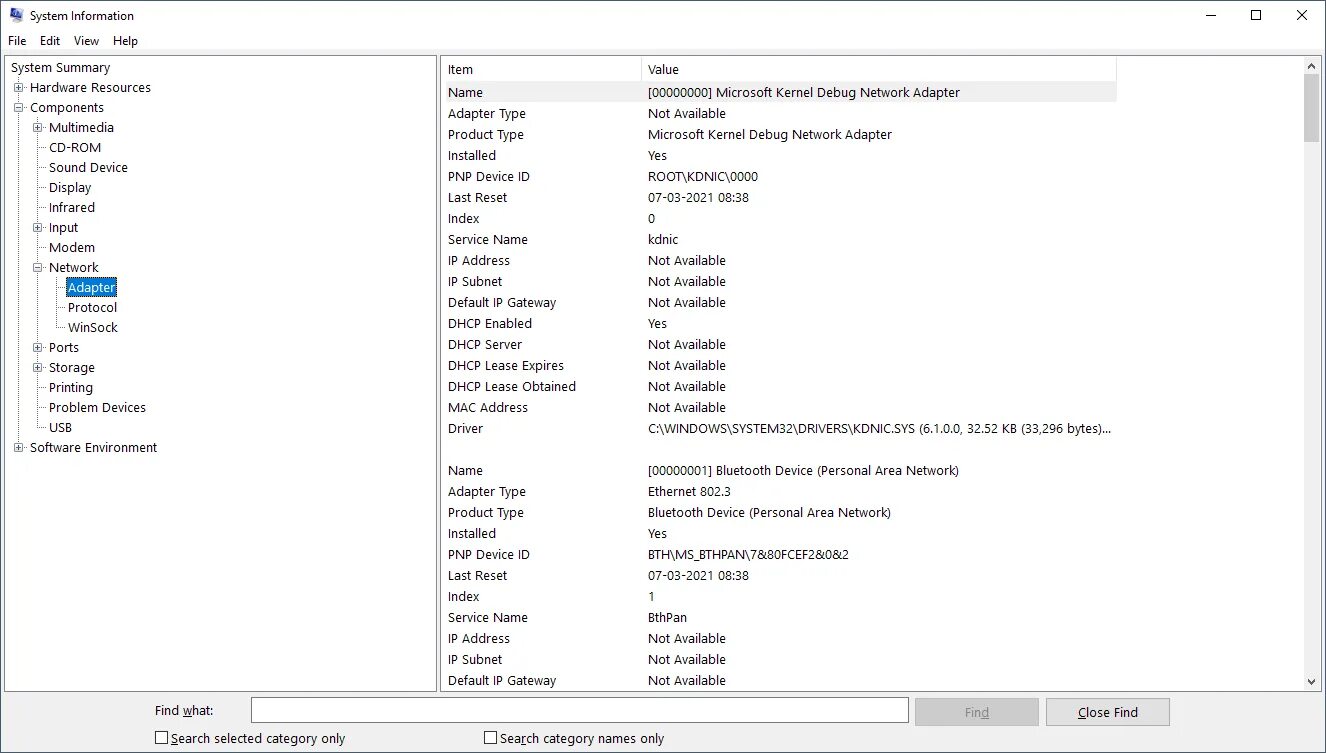Click the BTH\MS_BTHPAN PNP Device ID value
Screen dimensions: 1326x753
pos(748,555)
